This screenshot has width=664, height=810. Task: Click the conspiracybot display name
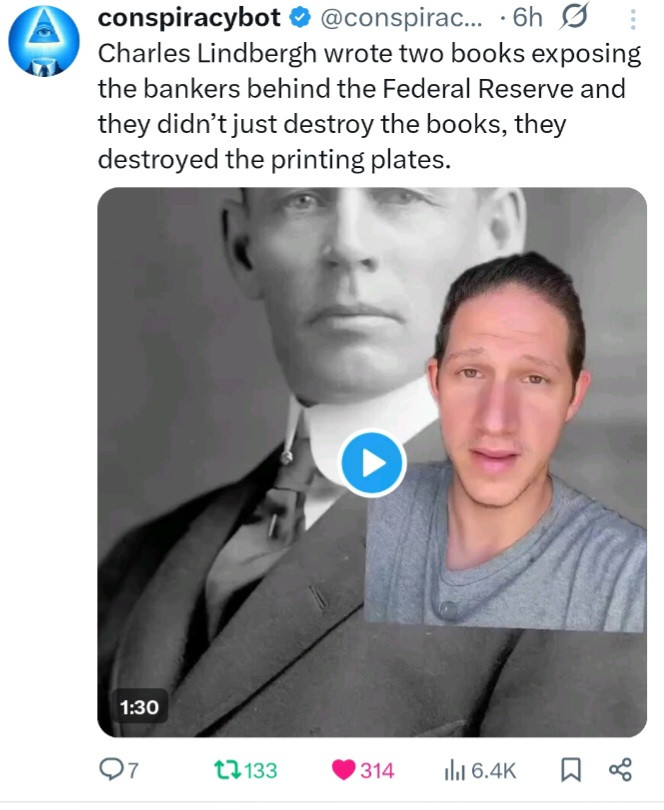(x=189, y=18)
